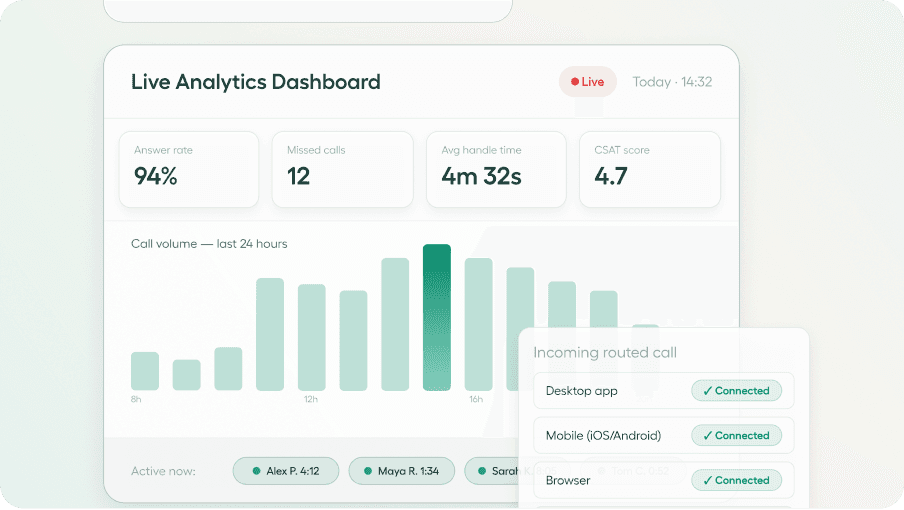Open the CSAT score 4.7 card
Viewport: 904px width, 510px height.
[650, 169]
